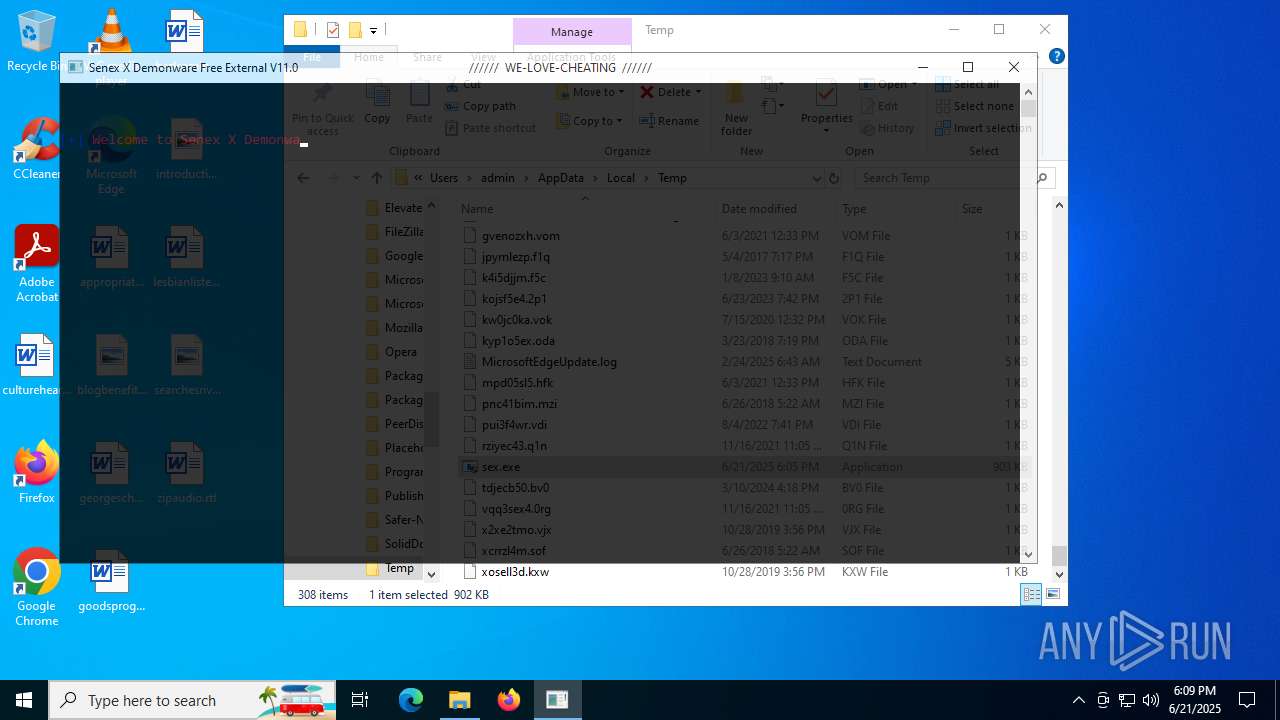Viewport: 1280px width, 720px height.
Task: Click Invert selection in Explorer ribbon
Action: (x=984, y=128)
